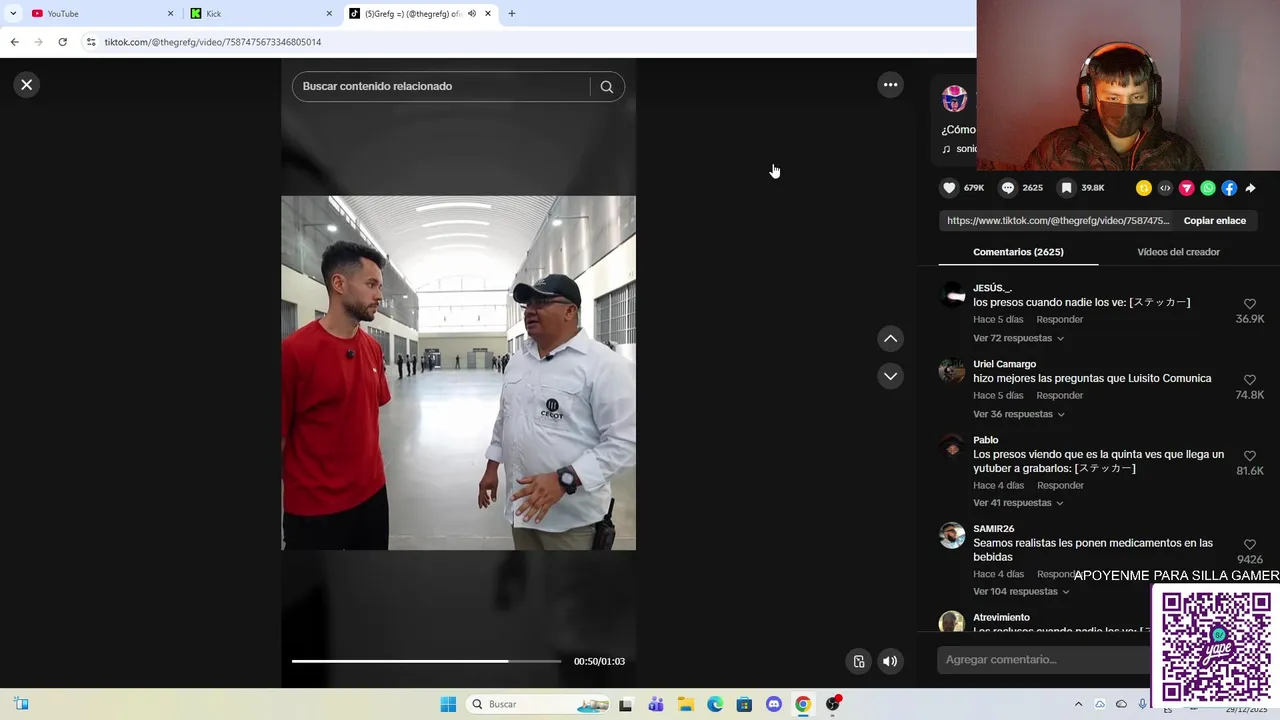This screenshot has height=720, width=1280.
Task: Reply to Uriel Camargo via Responder
Action: coord(1059,396)
